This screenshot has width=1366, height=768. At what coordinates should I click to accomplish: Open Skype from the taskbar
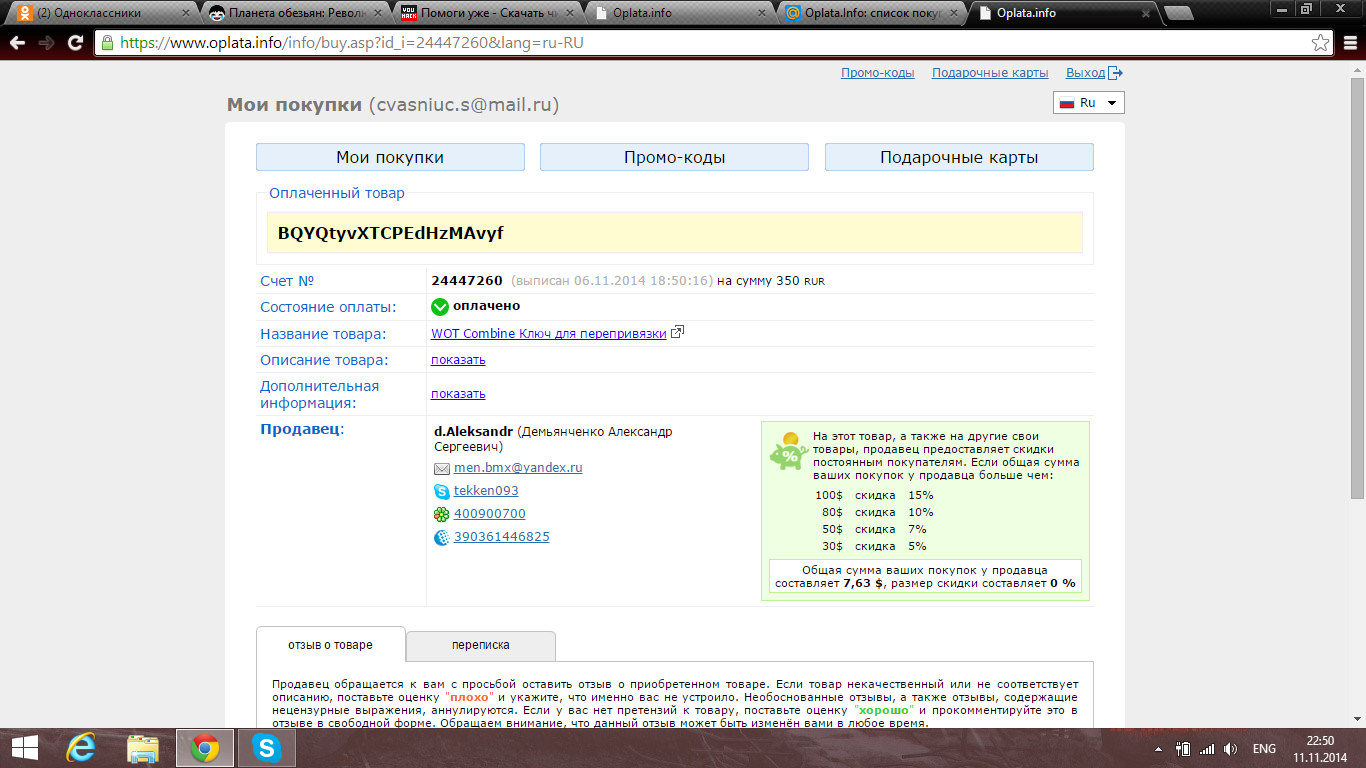pos(266,748)
